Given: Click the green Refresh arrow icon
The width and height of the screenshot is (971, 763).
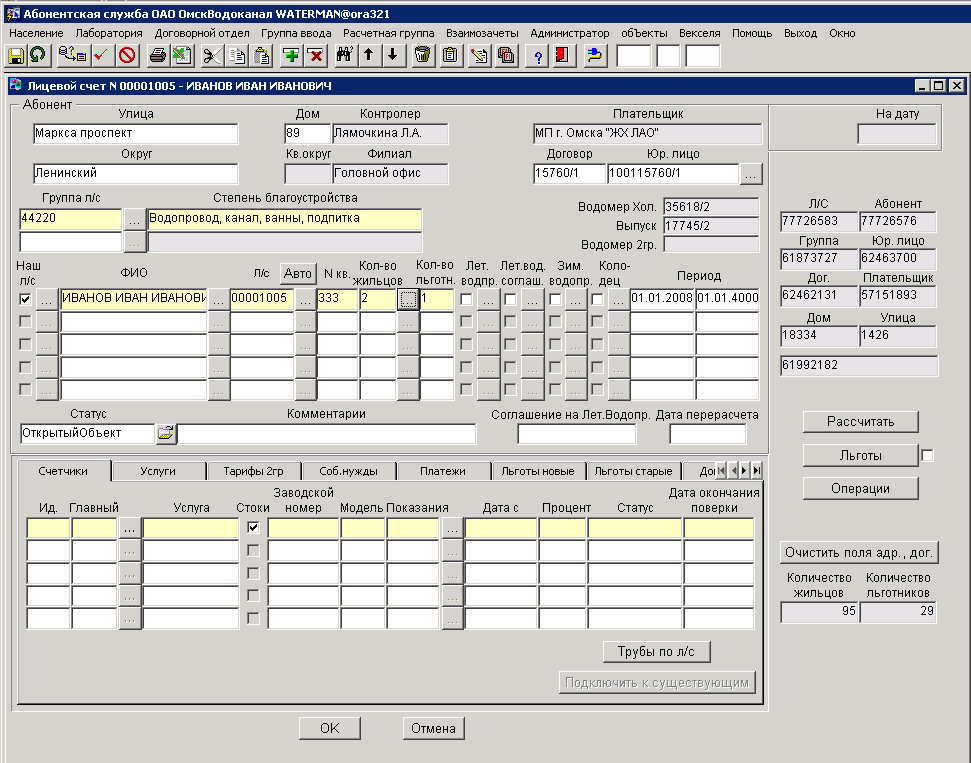Looking at the screenshot, I should [x=37, y=55].
